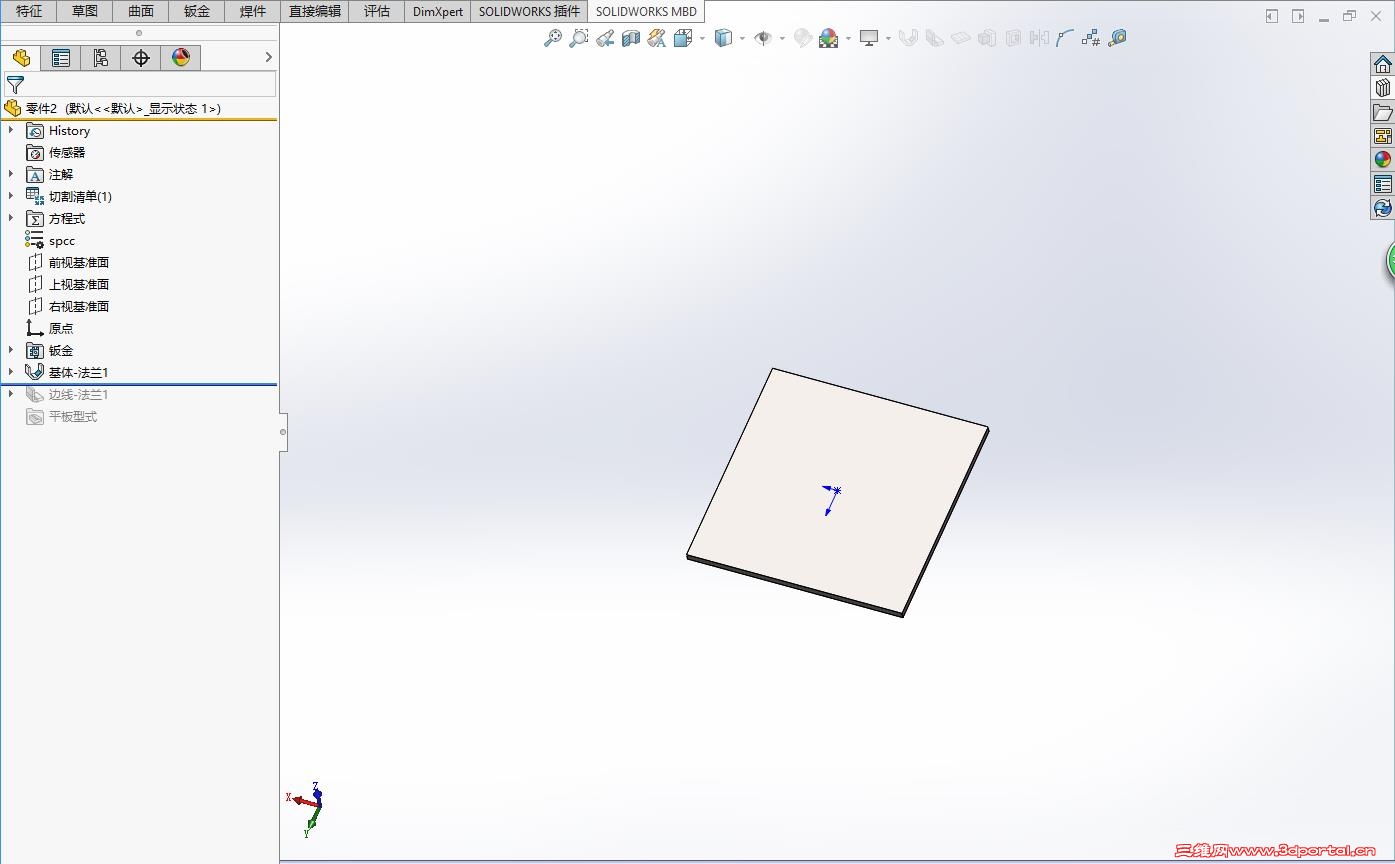Click the Previous View icon
This screenshot has height=864, width=1395.
pyautogui.click(x=604, y=38)
